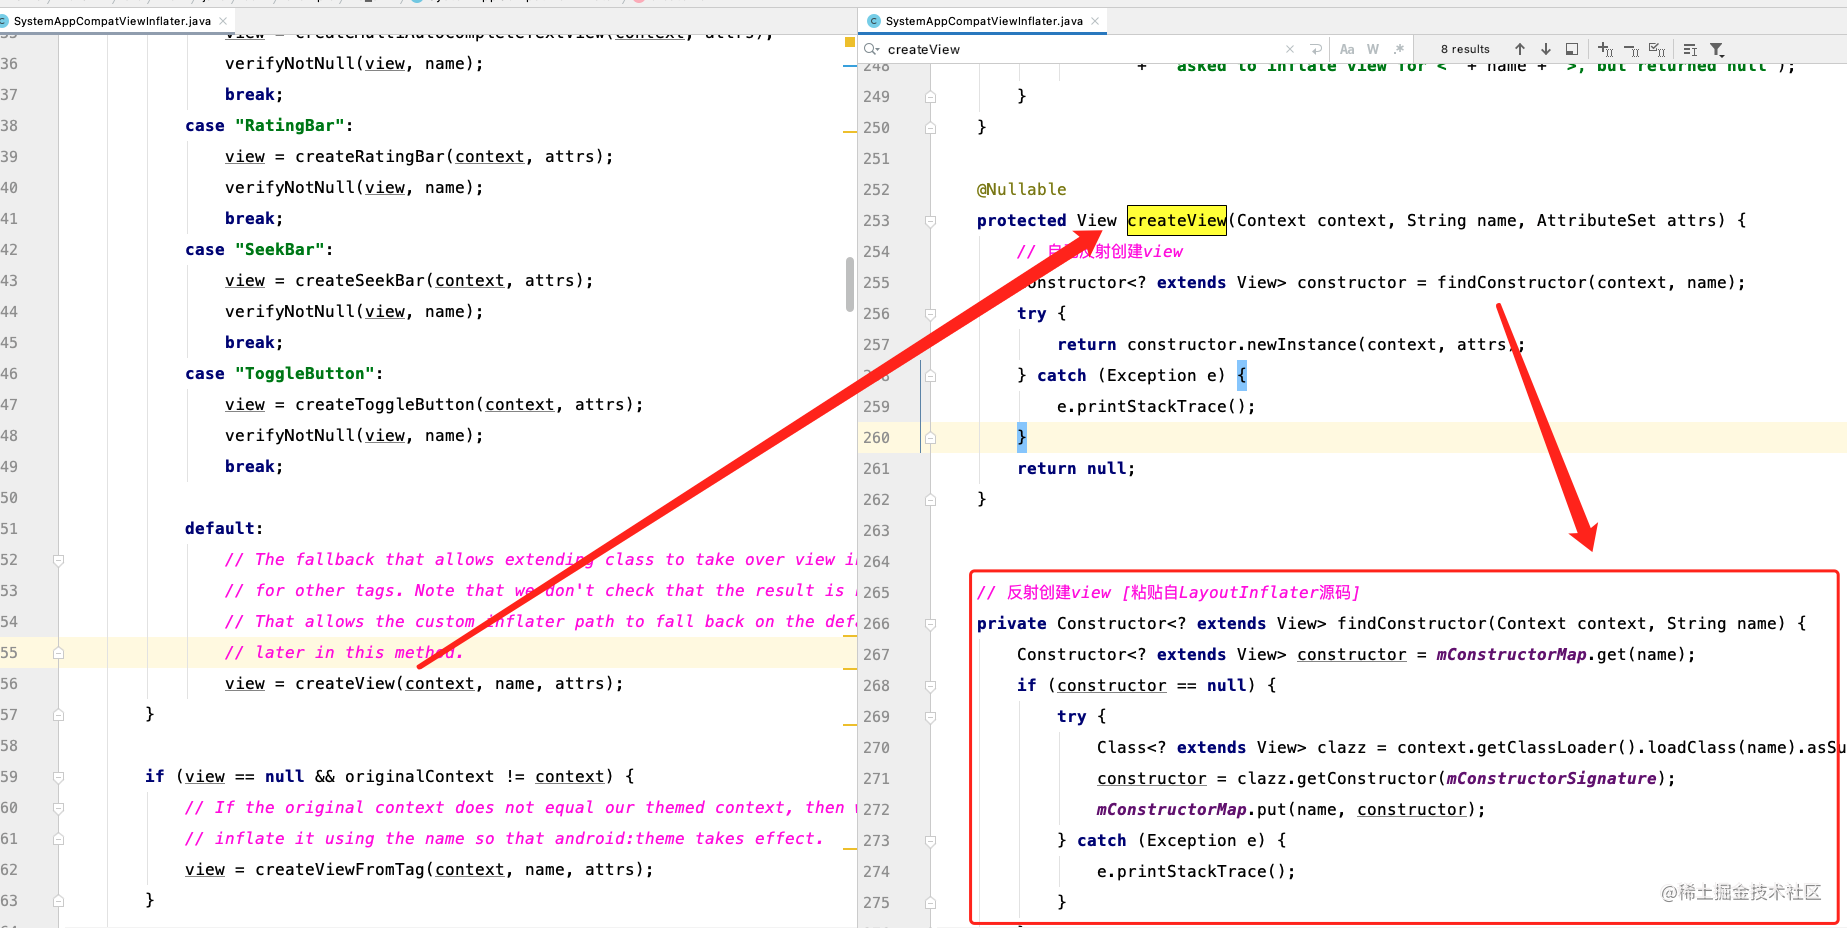Click default: label in left pane

tap(224, 528)
